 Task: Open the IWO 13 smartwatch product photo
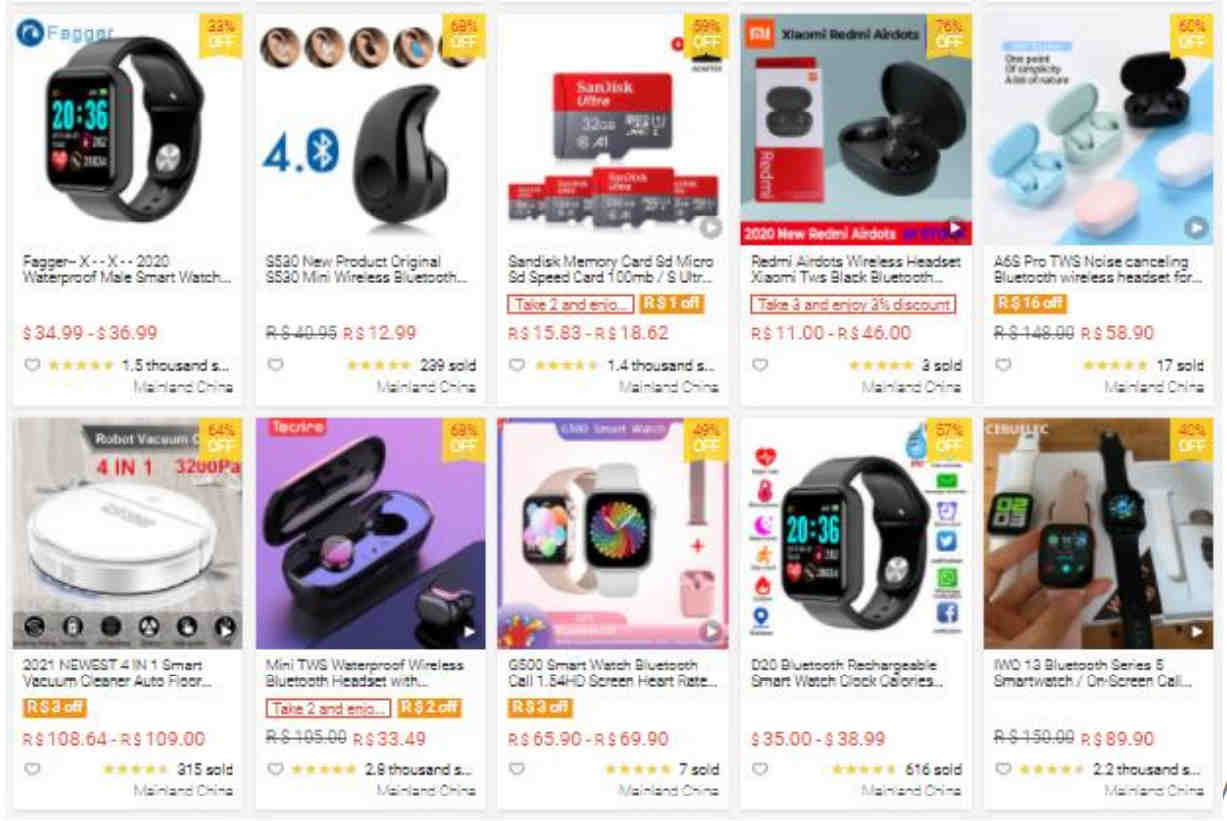(1100, 534)
